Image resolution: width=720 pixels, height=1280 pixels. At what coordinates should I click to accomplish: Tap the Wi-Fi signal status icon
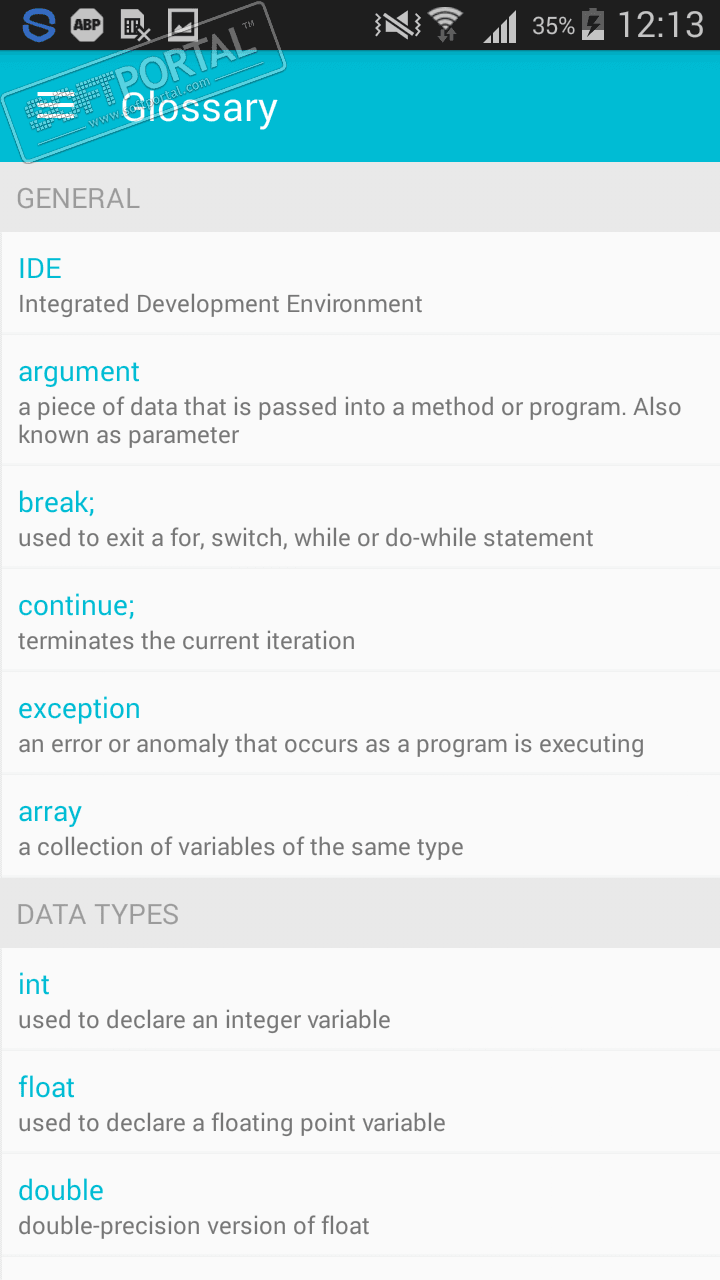(x=445, y=25)
